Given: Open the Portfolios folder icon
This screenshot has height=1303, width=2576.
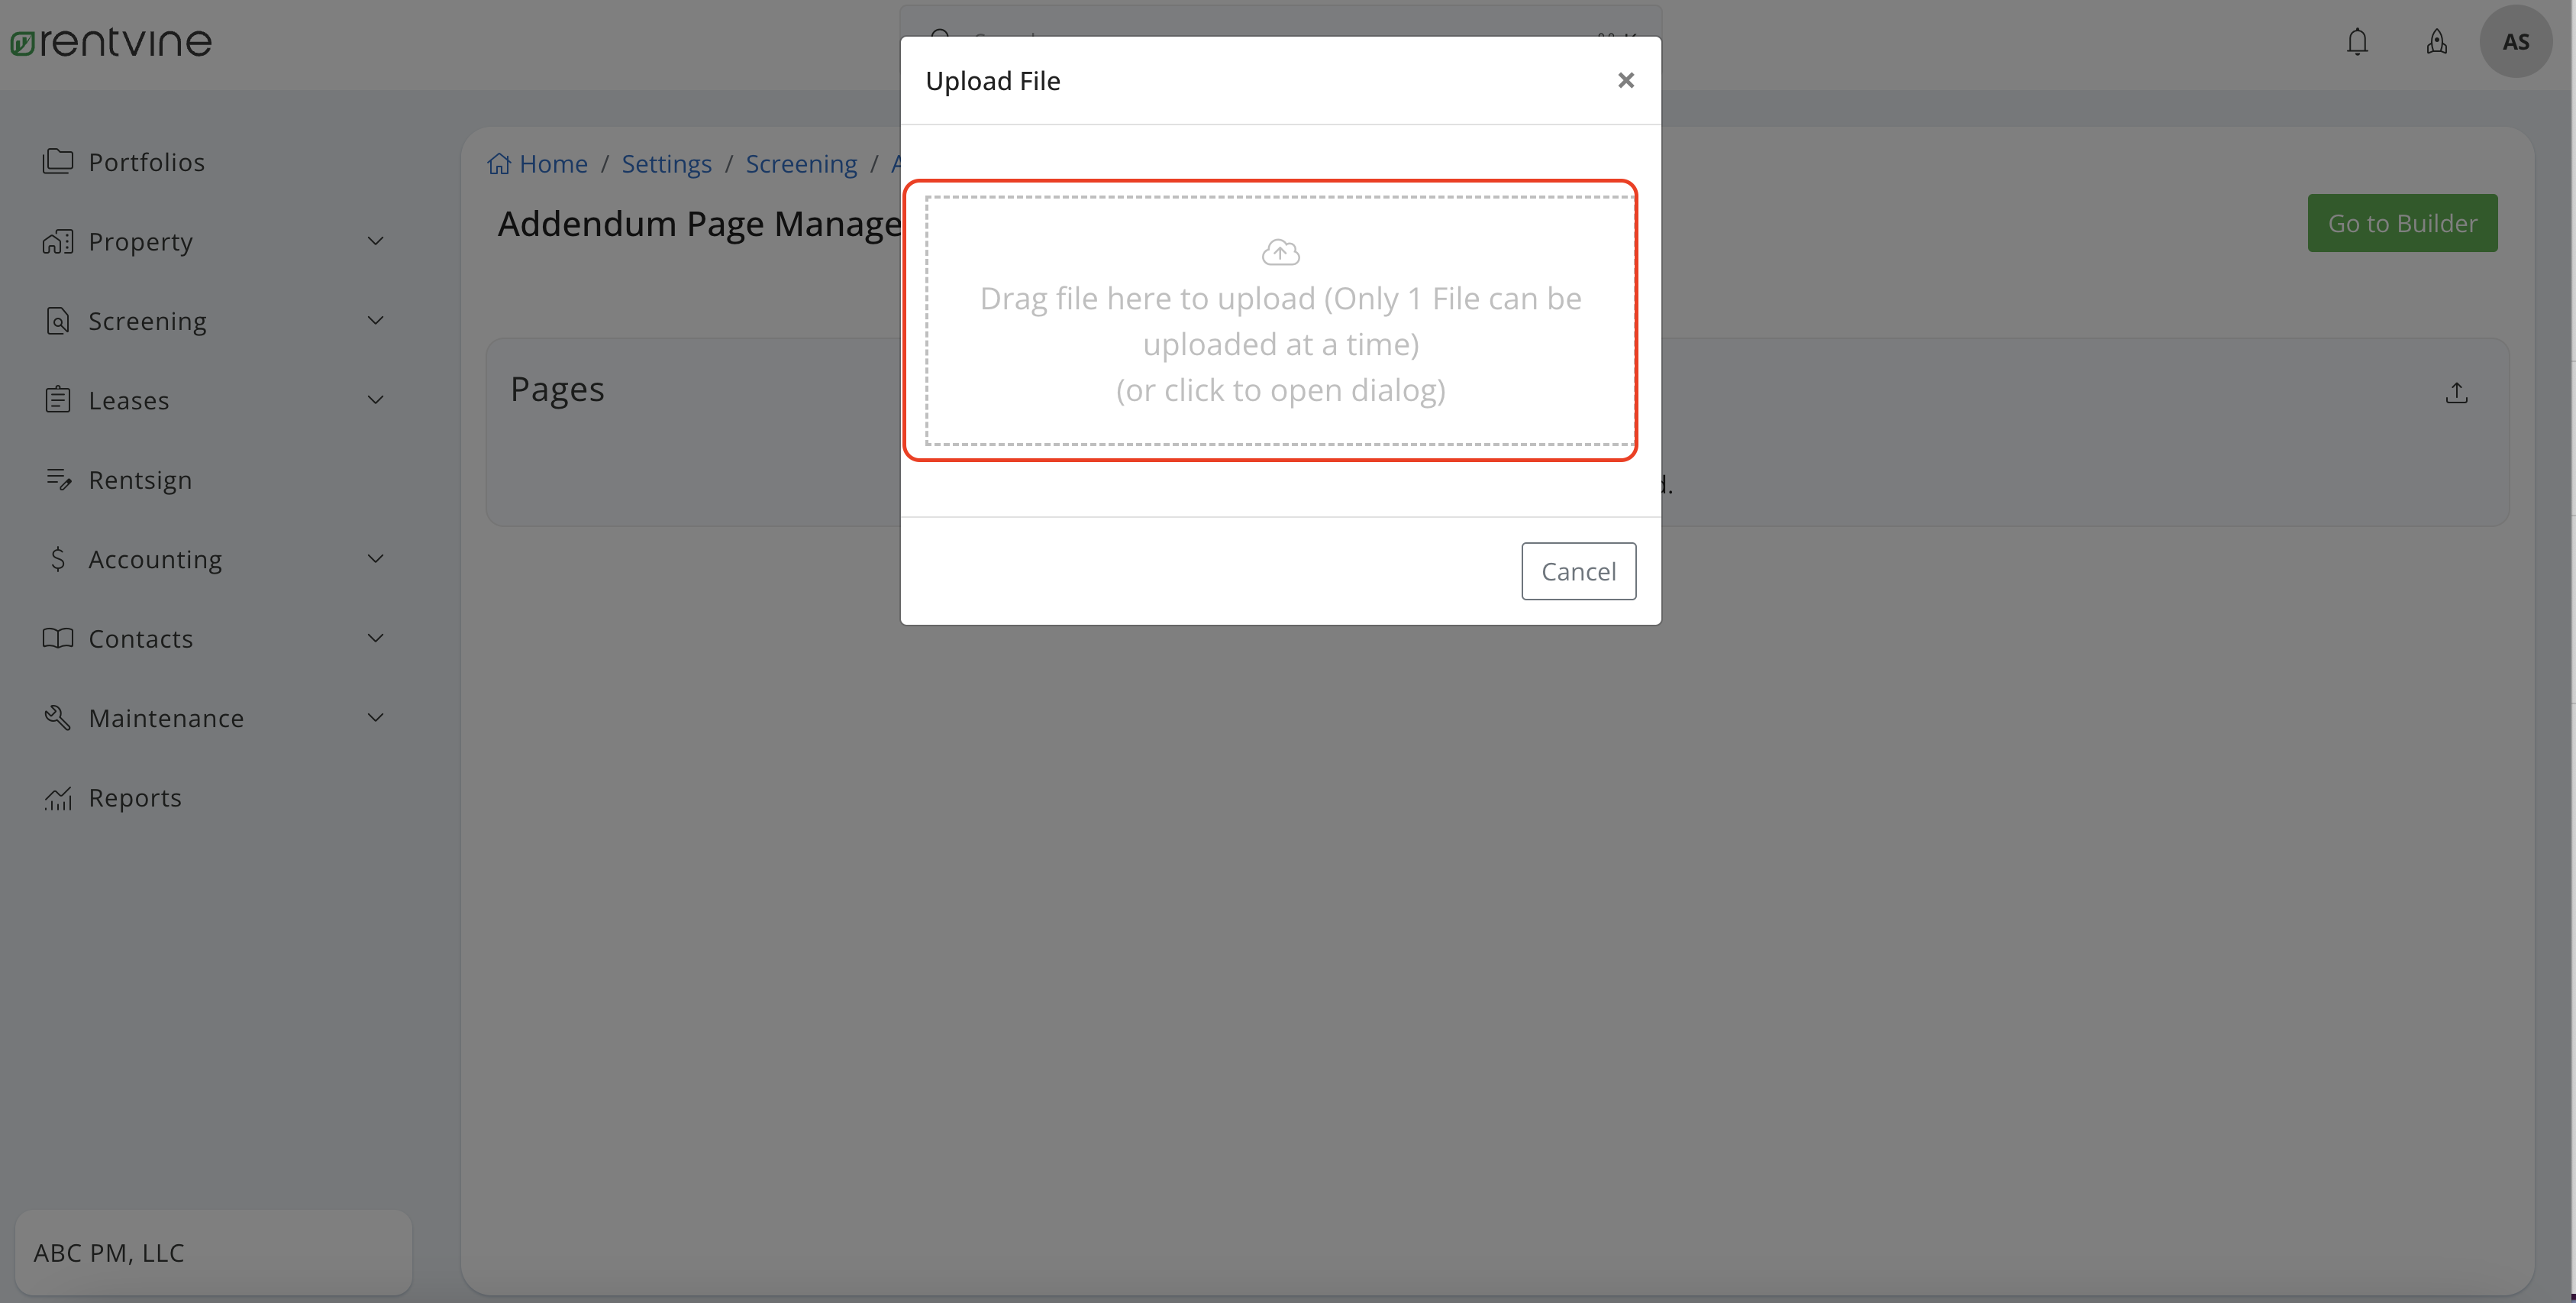Looking at the screenshot, I should tap(59, 161).
